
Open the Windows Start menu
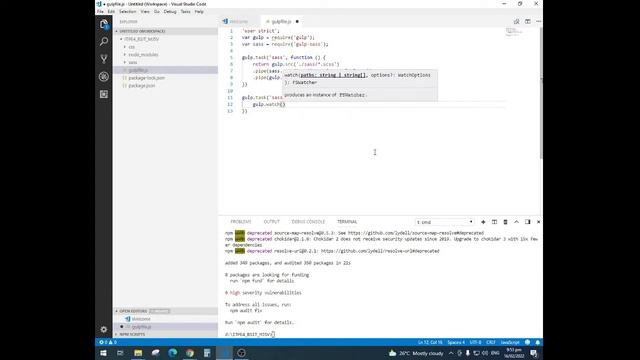[103, 353]
